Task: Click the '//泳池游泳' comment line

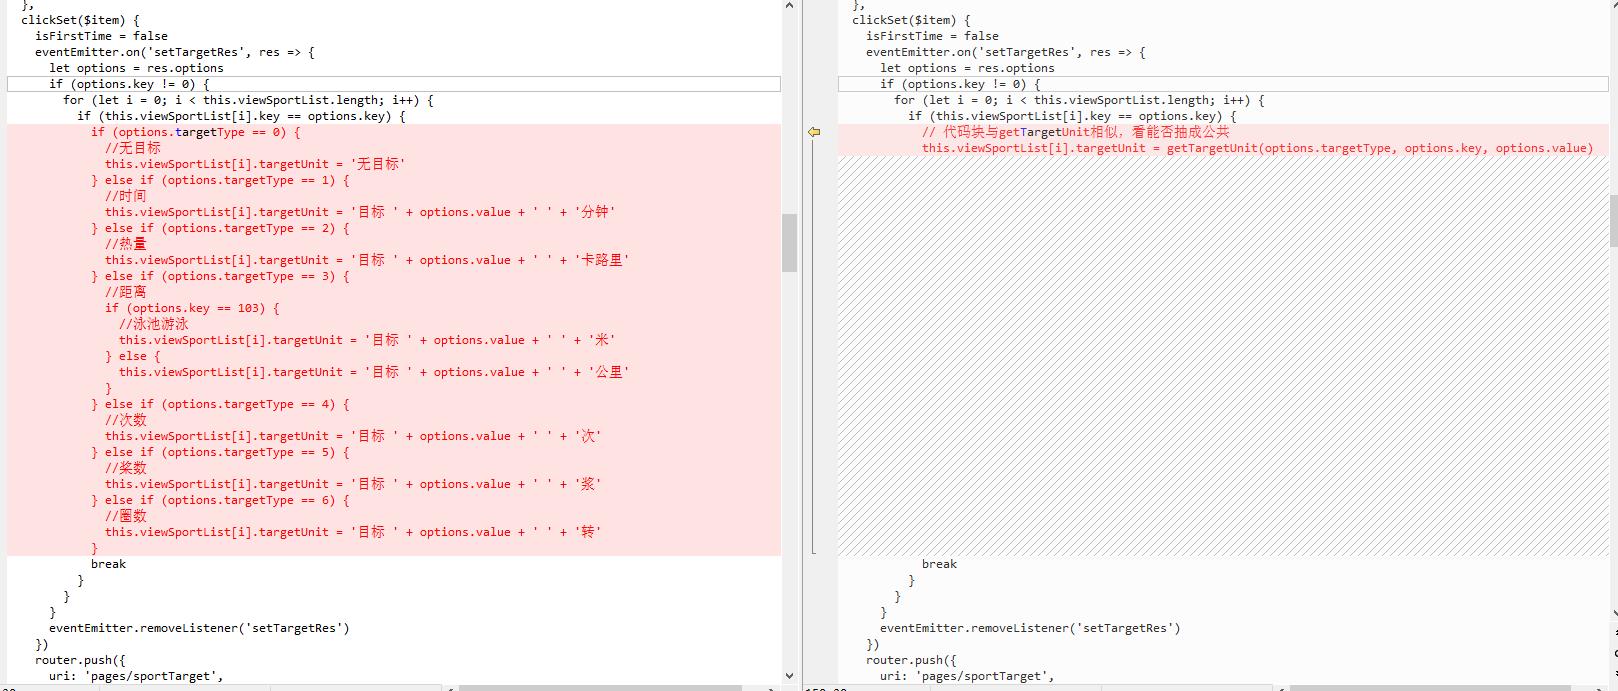Action: [x=153, y=324]
